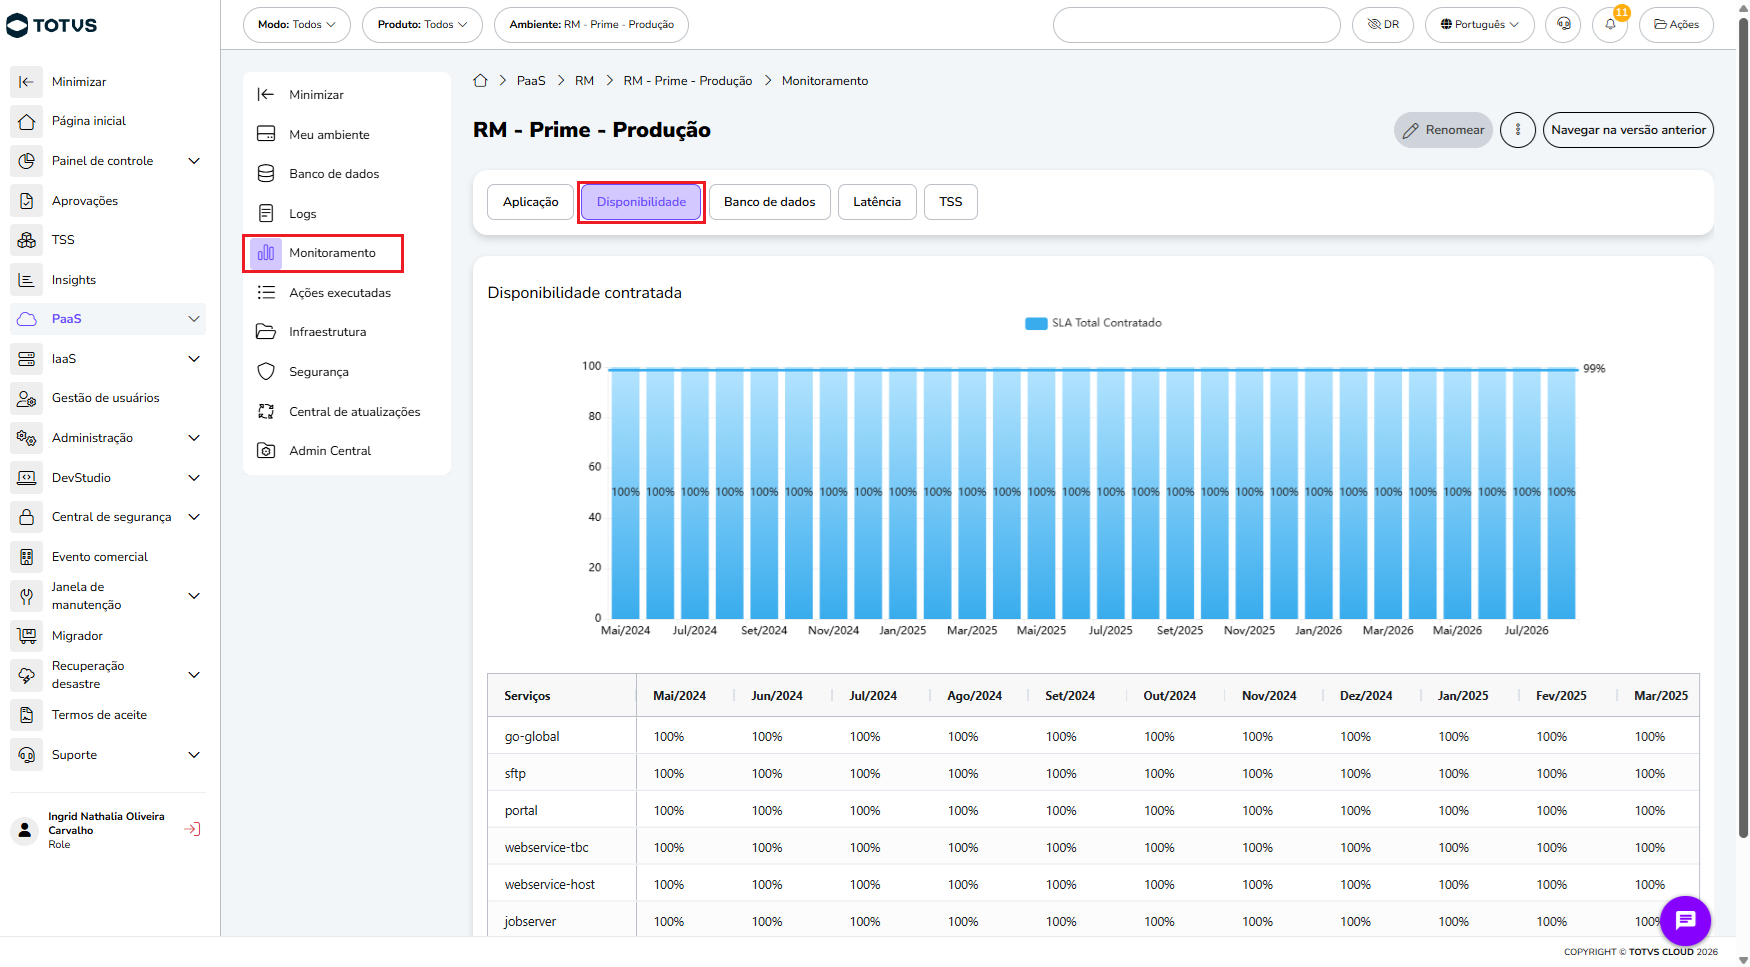Click the Painel de controle chart icon

coord(27,161)
